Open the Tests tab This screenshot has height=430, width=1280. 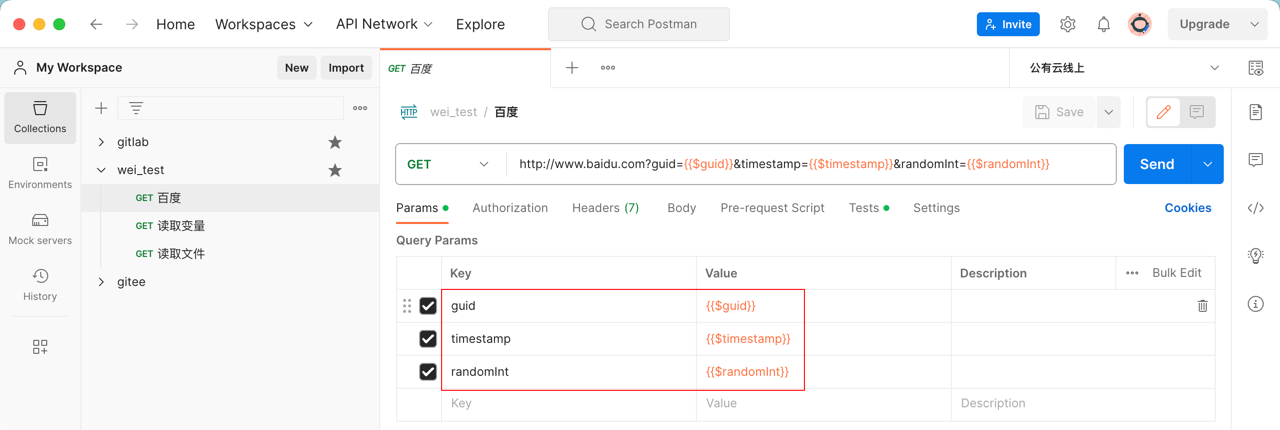pyautogui.click(x=868, y=208)
